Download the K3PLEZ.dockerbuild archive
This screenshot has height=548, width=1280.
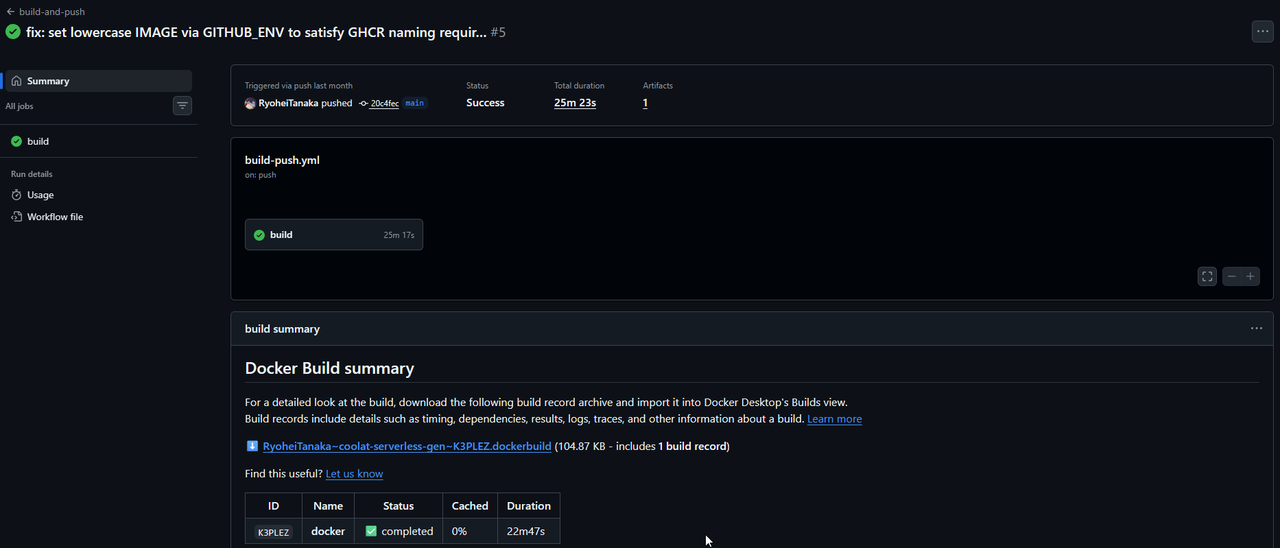click(x=407, y=446)
